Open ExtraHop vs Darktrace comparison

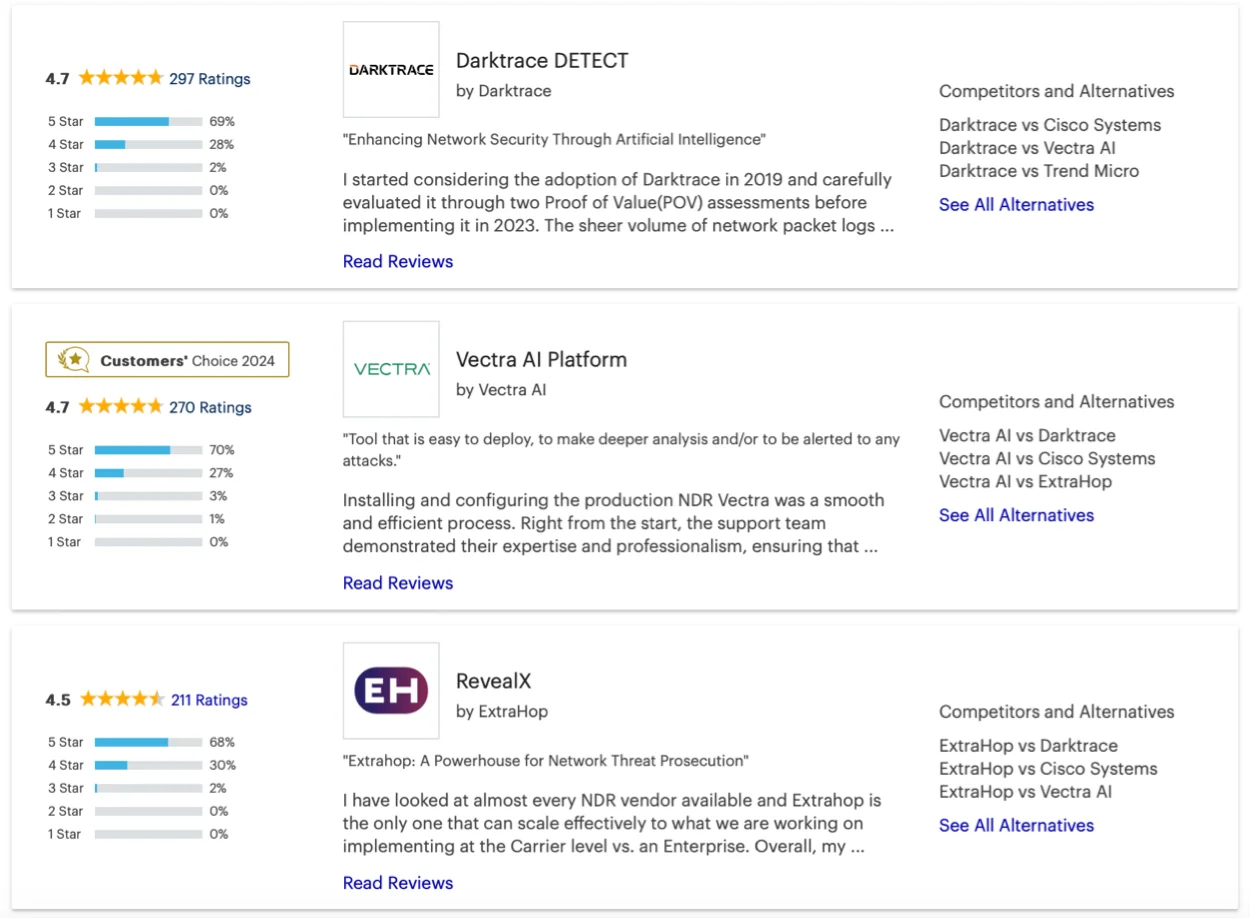coord(1028,746)
